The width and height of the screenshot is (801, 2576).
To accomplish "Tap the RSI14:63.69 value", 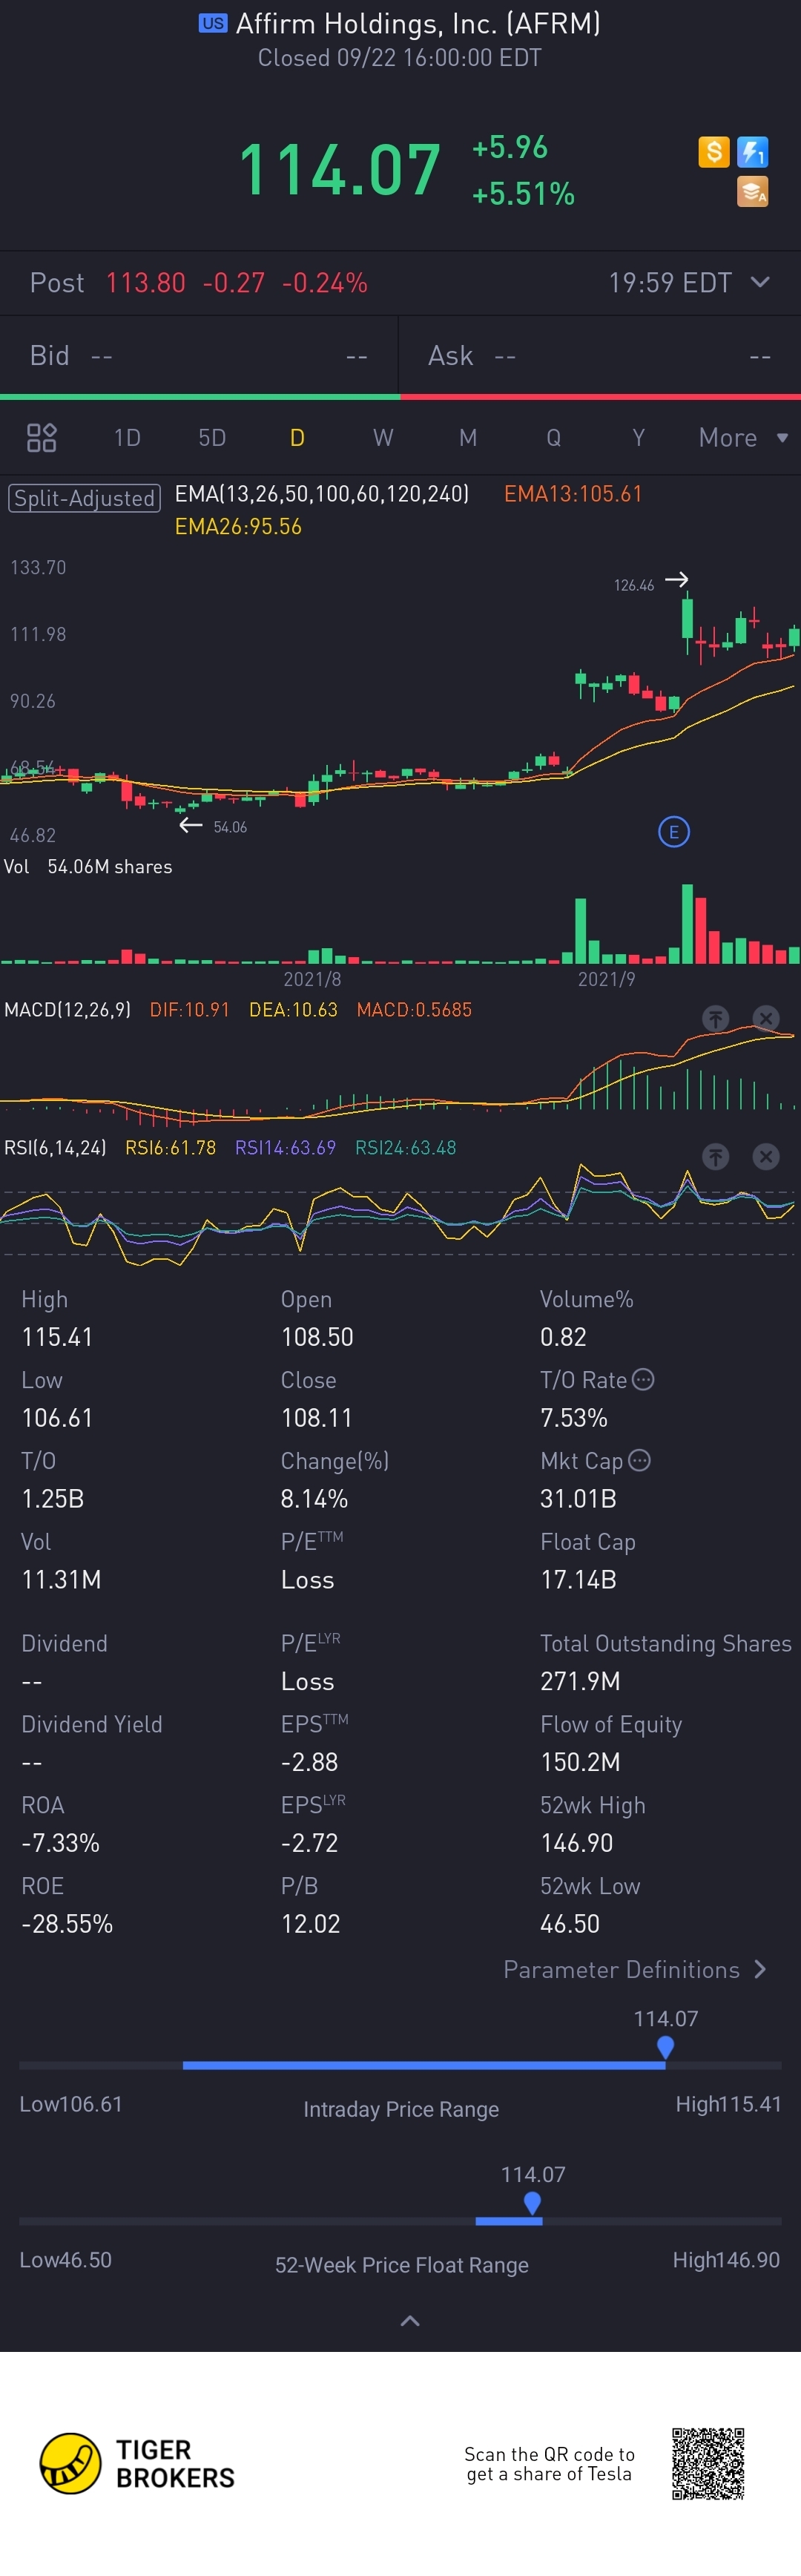I will [x=285, y=1148].
